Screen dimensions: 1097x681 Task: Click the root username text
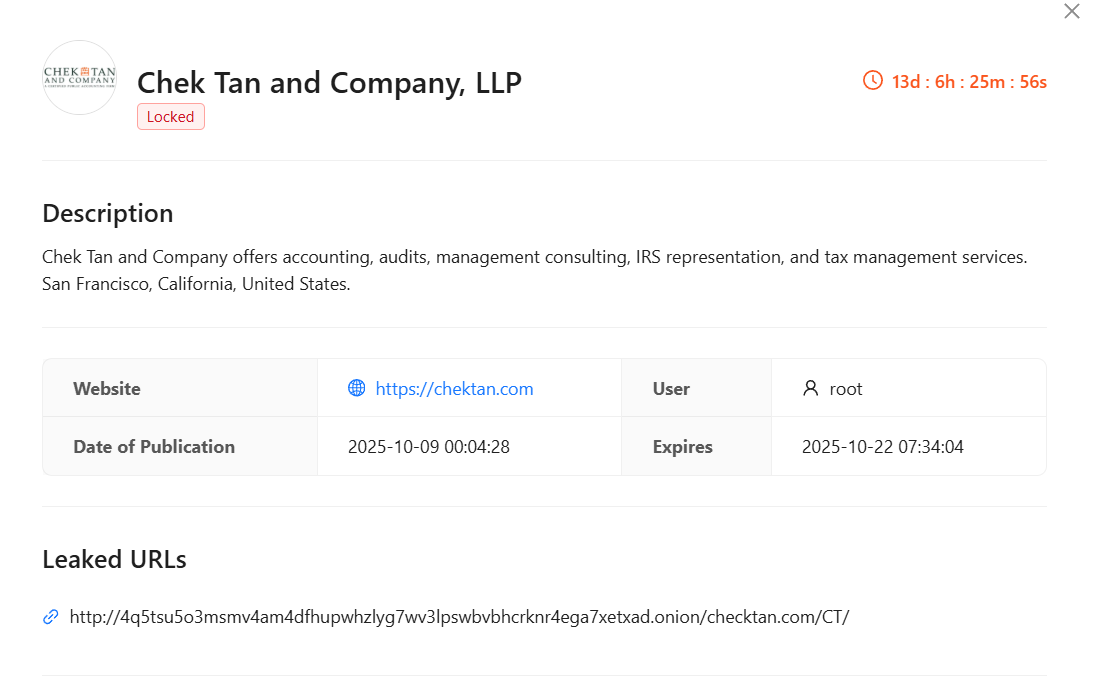(x=848, y=388)
